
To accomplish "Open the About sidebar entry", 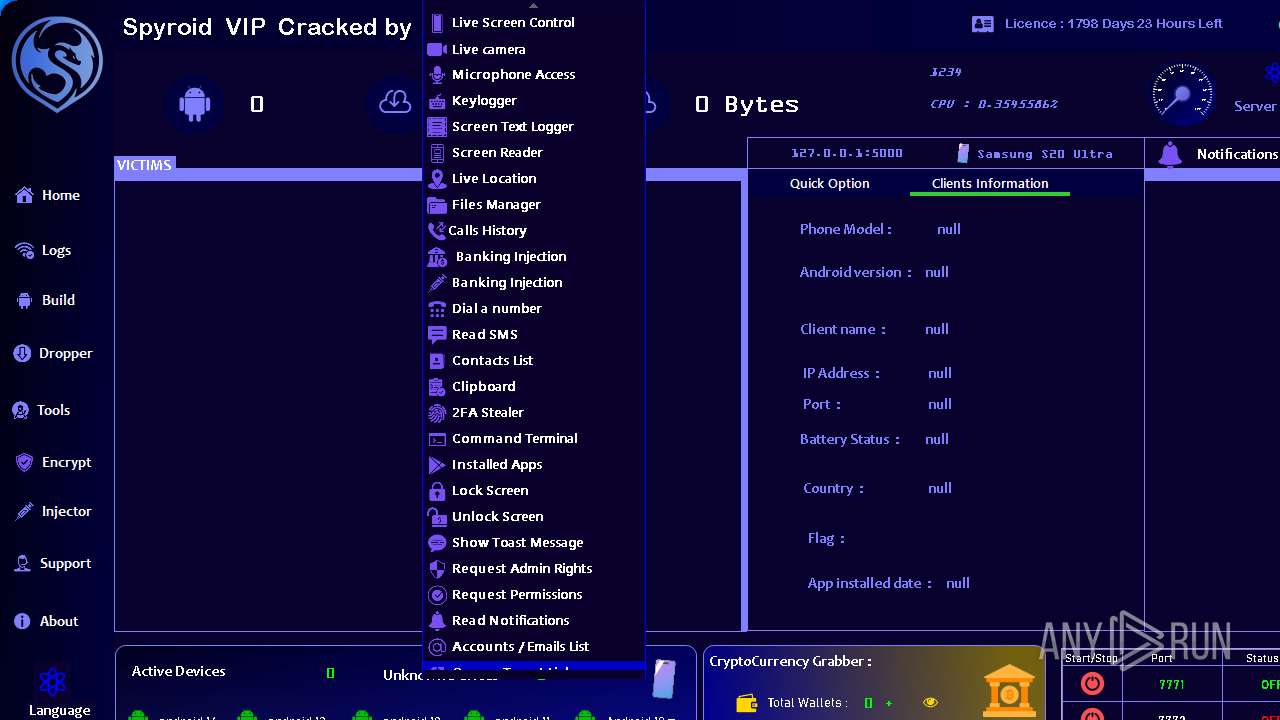I will pos(47,621).
